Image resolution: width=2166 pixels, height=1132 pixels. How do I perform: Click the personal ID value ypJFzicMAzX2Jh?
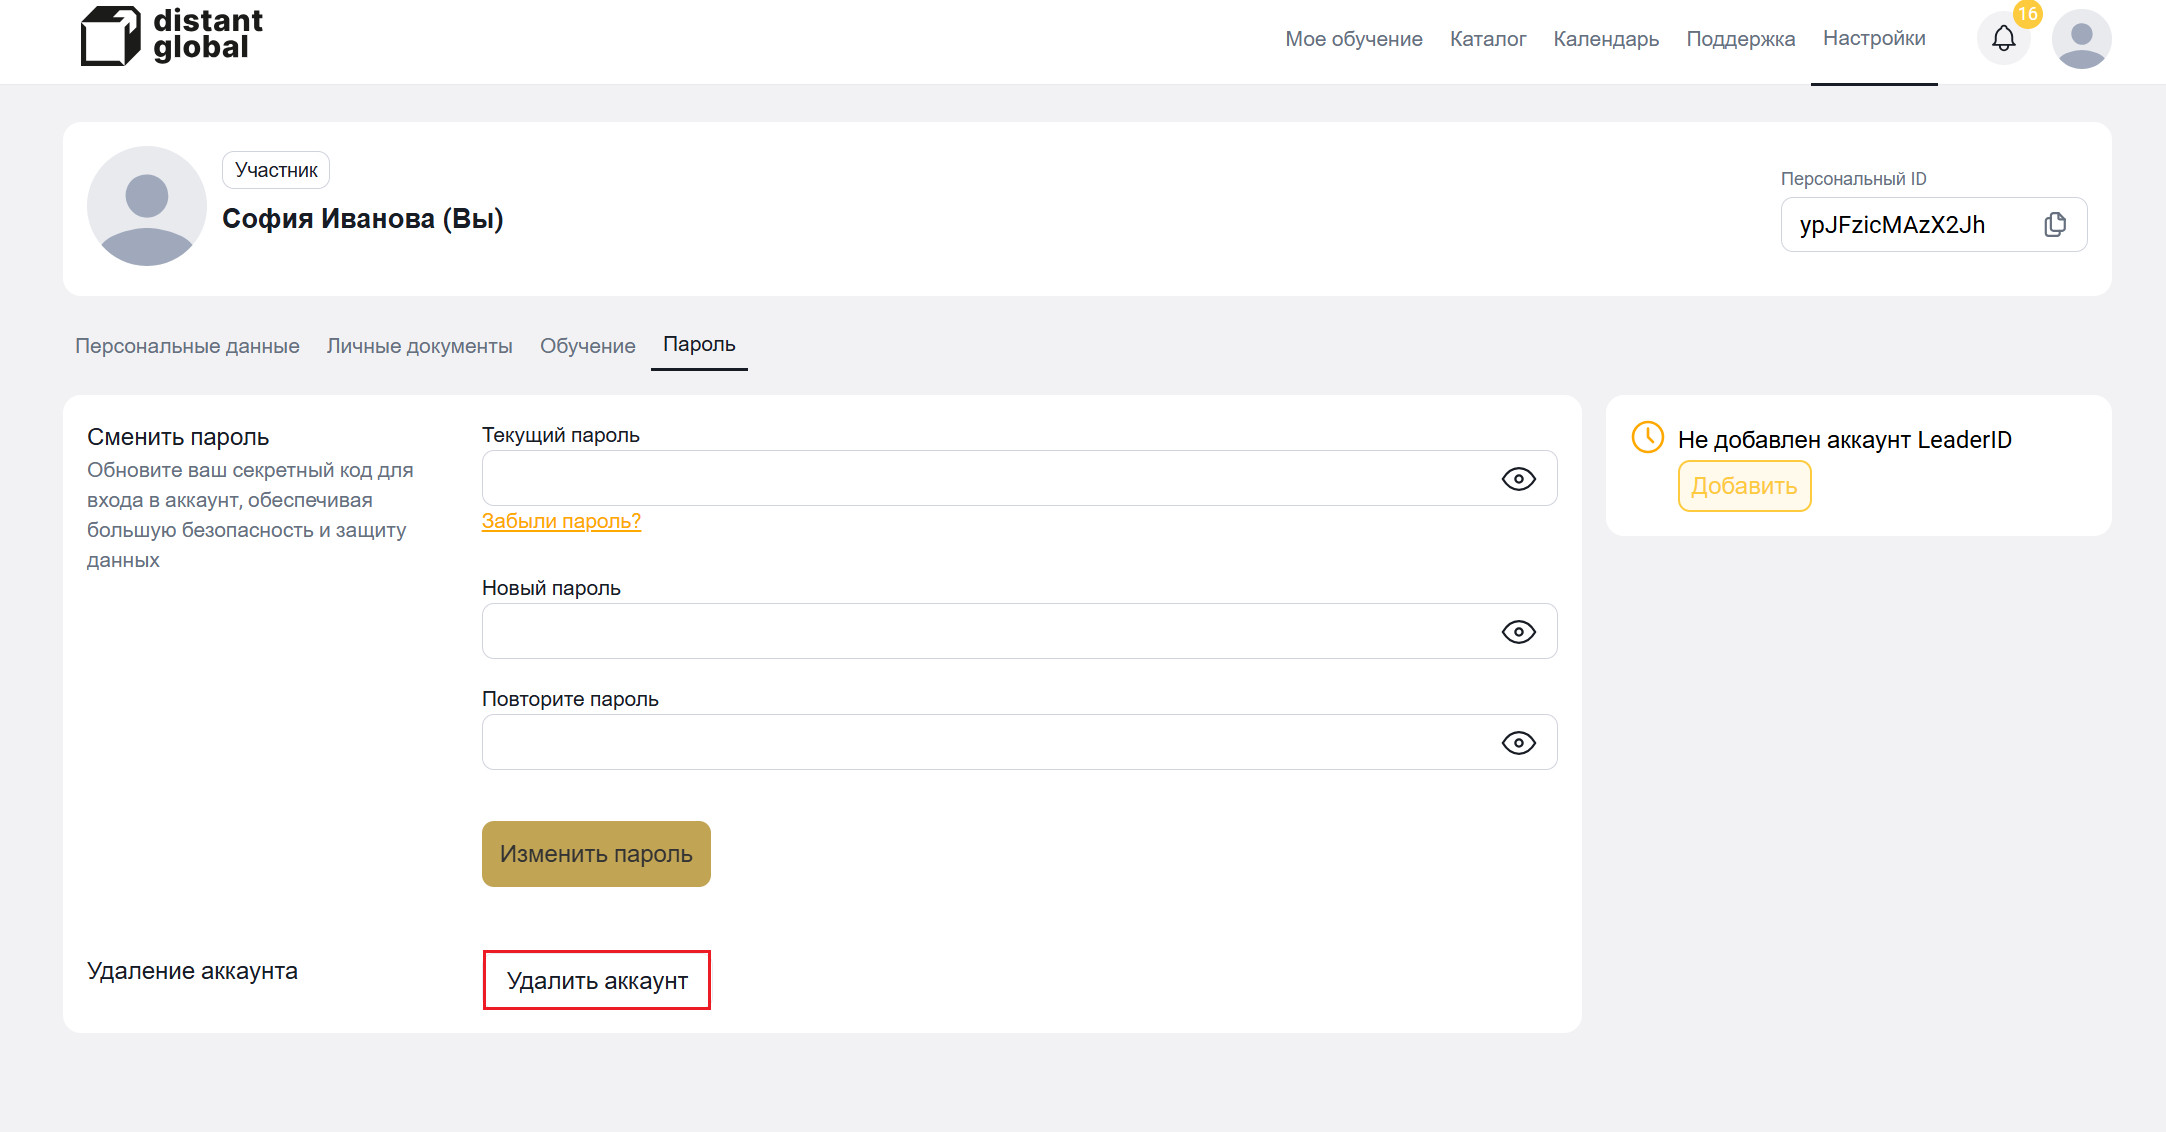pos(1892,225)
